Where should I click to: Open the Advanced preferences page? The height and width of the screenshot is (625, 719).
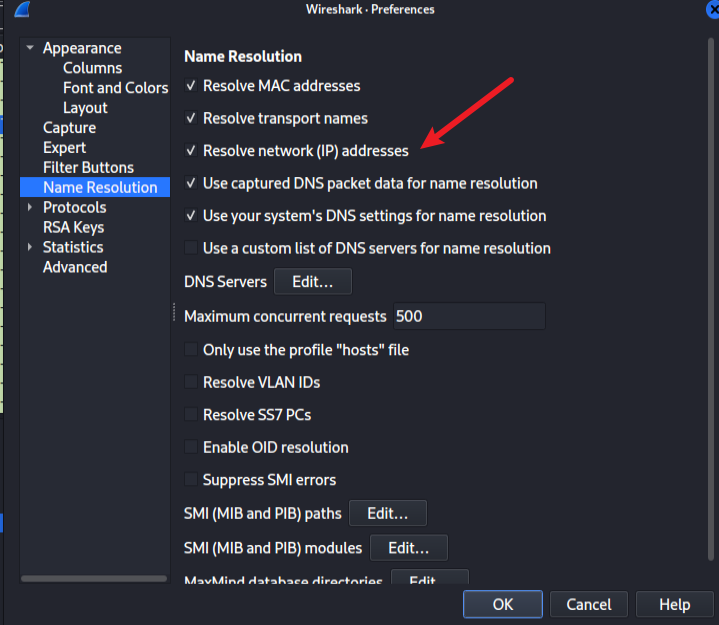[x=75, y=267]
